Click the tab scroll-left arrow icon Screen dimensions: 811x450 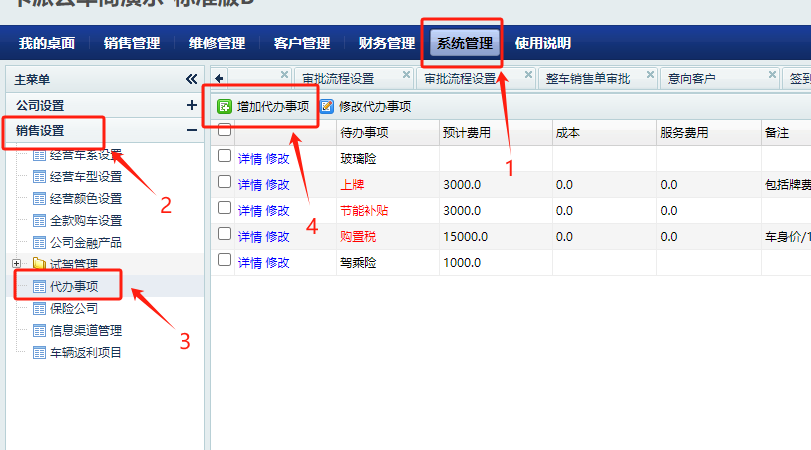pyautogui.click(x=219, y=77)
